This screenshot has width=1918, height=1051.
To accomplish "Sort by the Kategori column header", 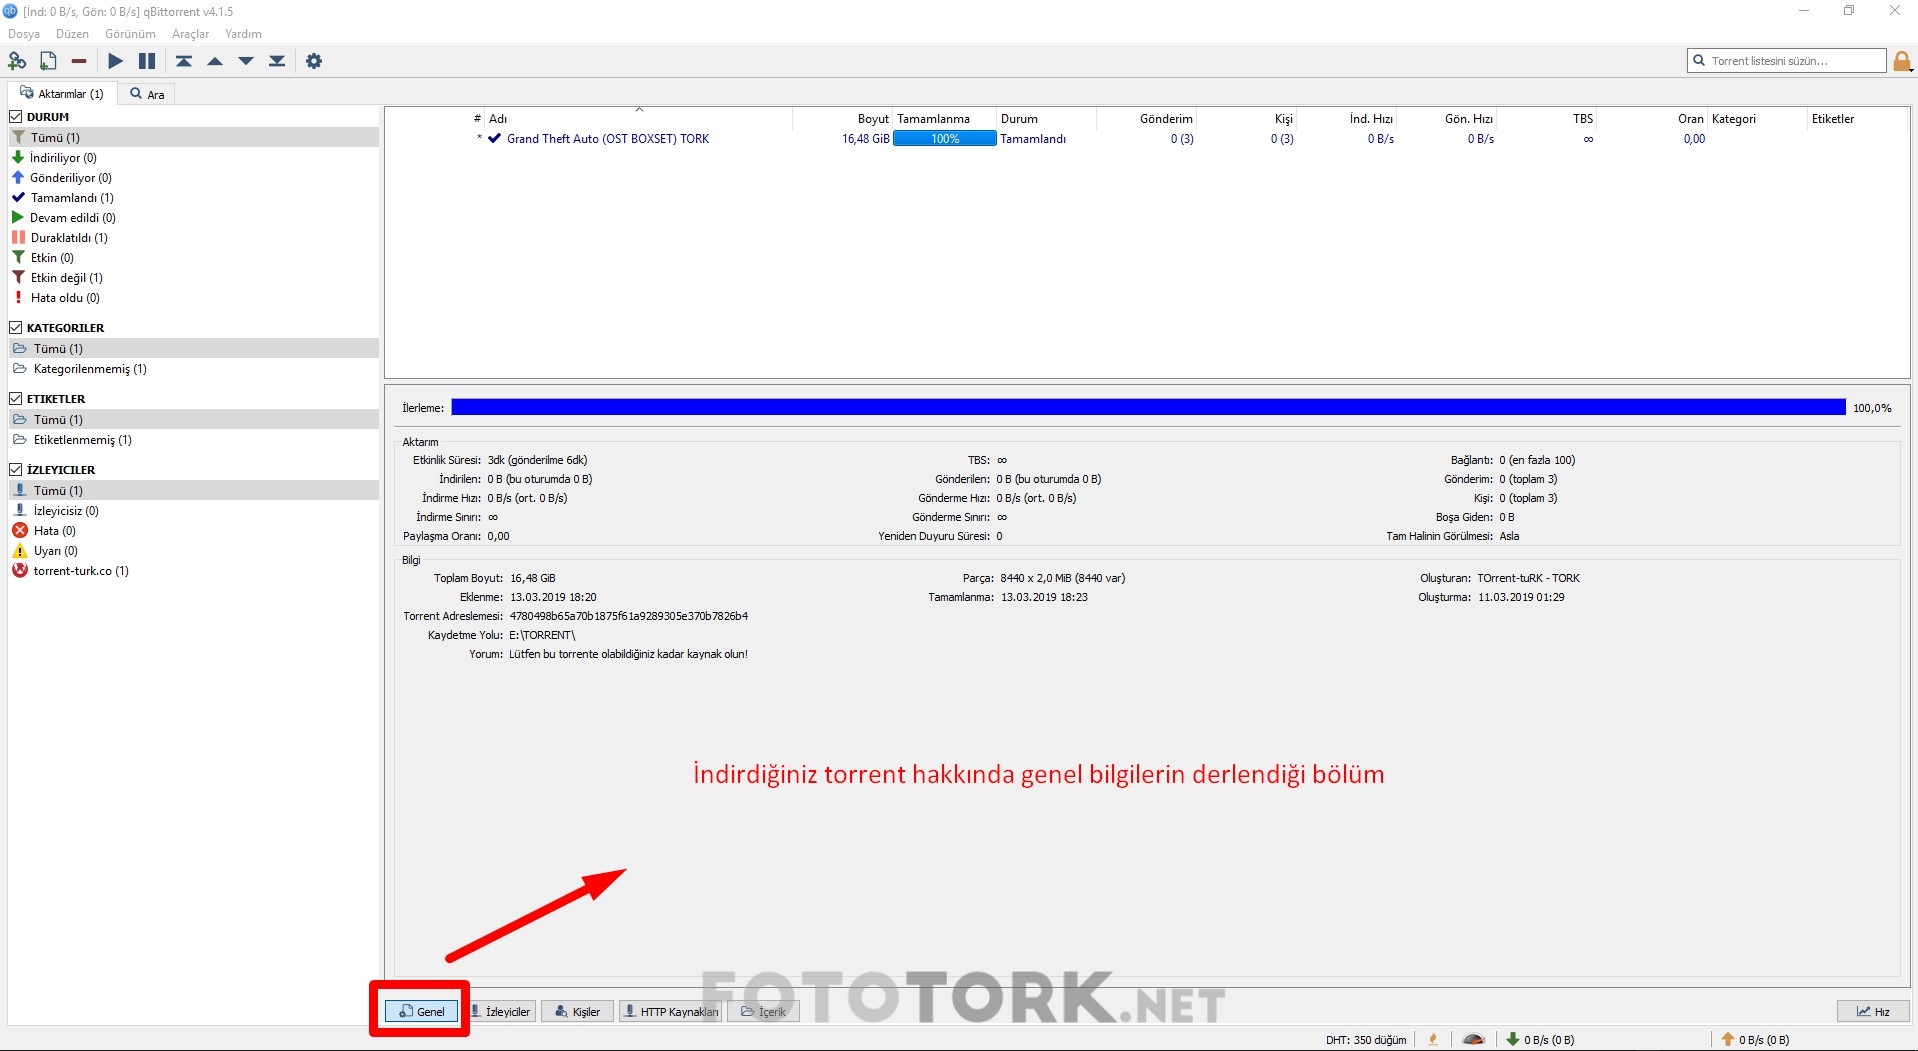I will click(x=1757, y=119).
